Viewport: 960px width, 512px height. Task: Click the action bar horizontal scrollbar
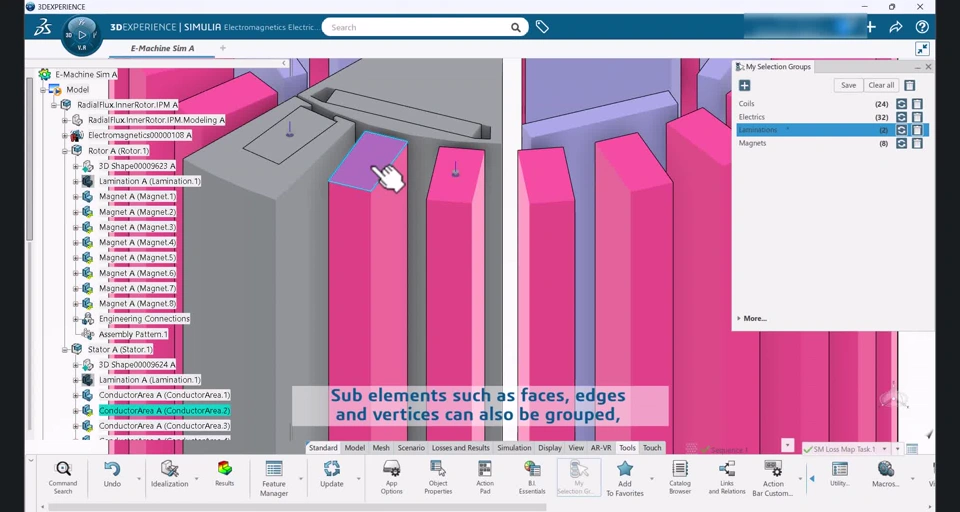point(297,507)
